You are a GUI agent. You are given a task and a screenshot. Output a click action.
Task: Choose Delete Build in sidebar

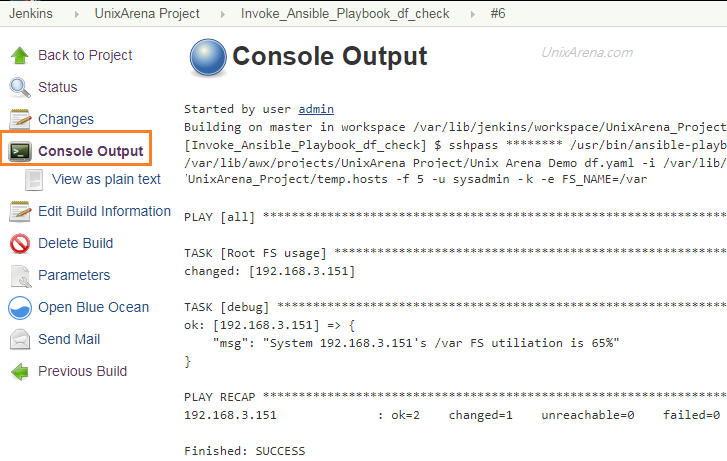tap(76, 243)
